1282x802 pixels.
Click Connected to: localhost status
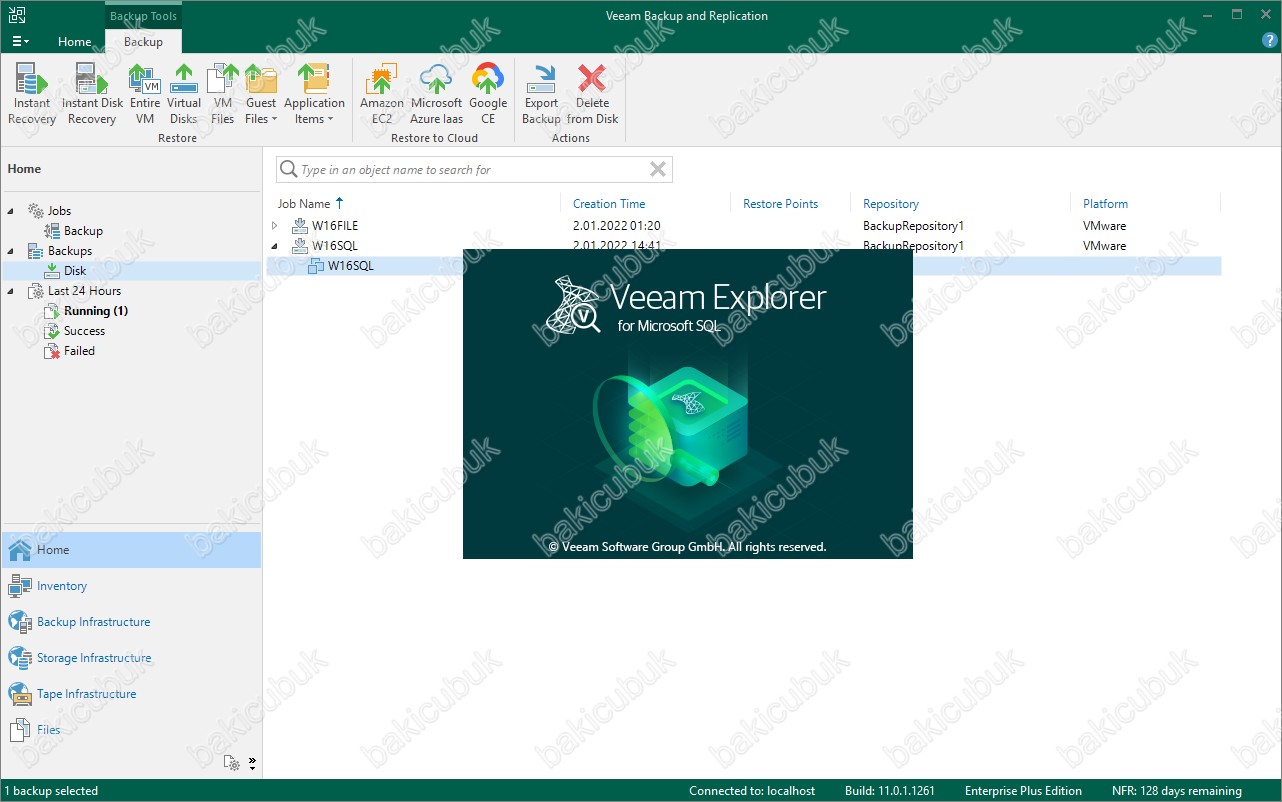point(752,791)
